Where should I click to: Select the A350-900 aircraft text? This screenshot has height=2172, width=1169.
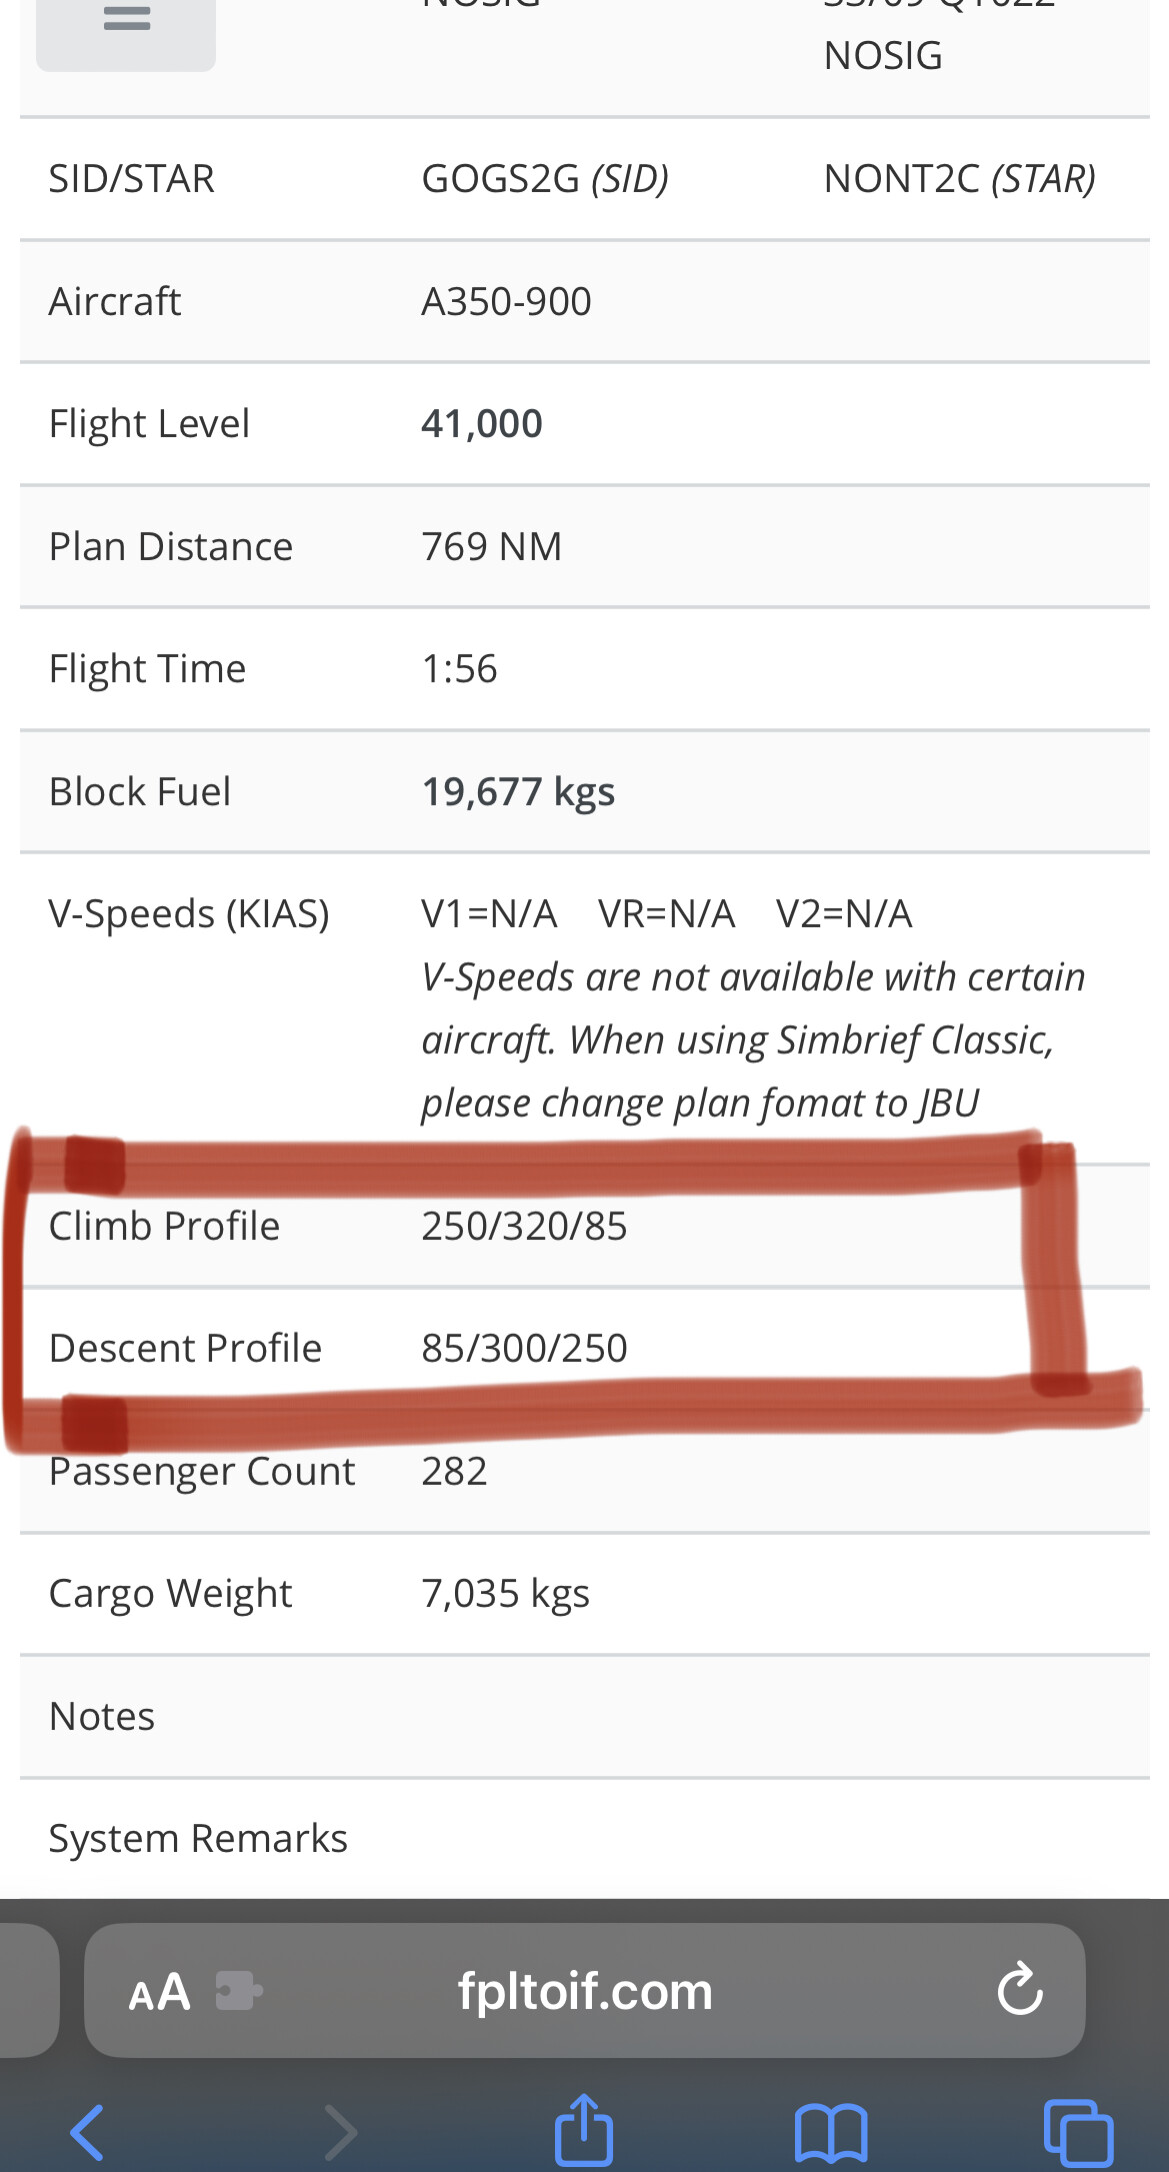click(x=506, y=301)
